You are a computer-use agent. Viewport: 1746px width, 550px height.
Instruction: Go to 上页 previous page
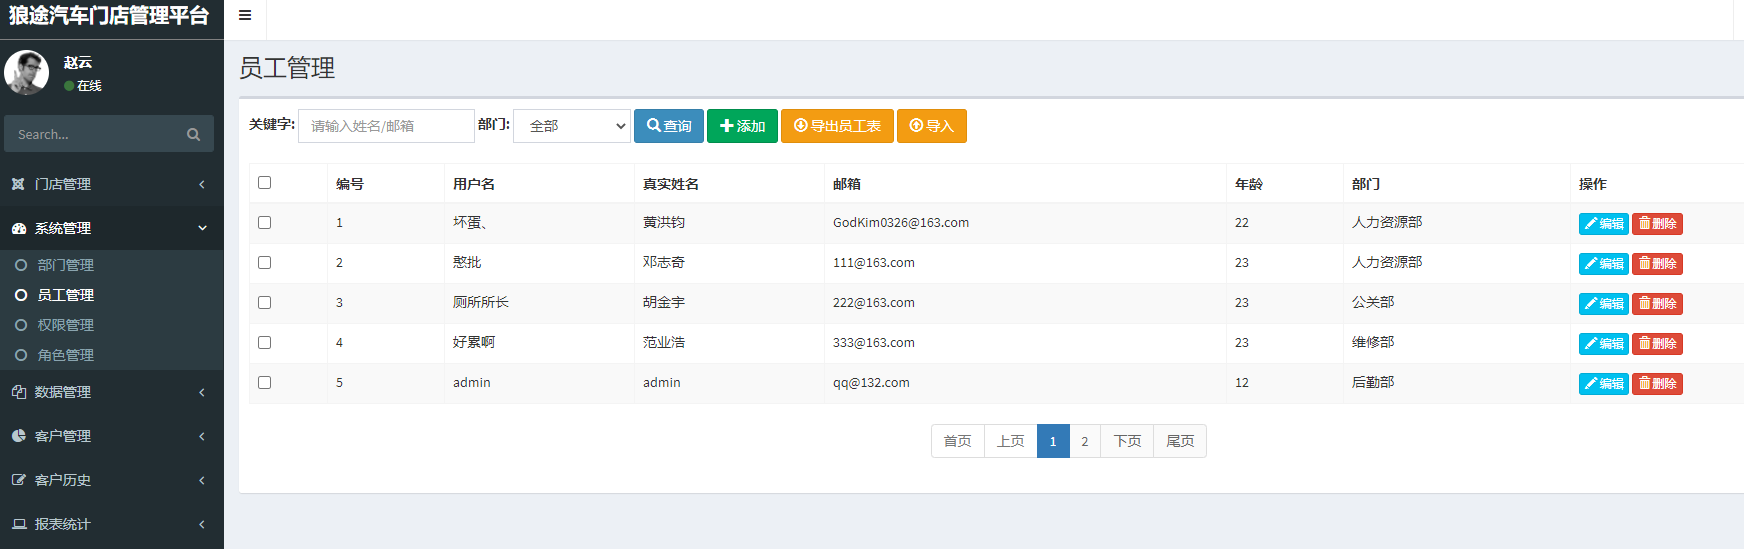pyautogui.click(x=1011, y=441)
